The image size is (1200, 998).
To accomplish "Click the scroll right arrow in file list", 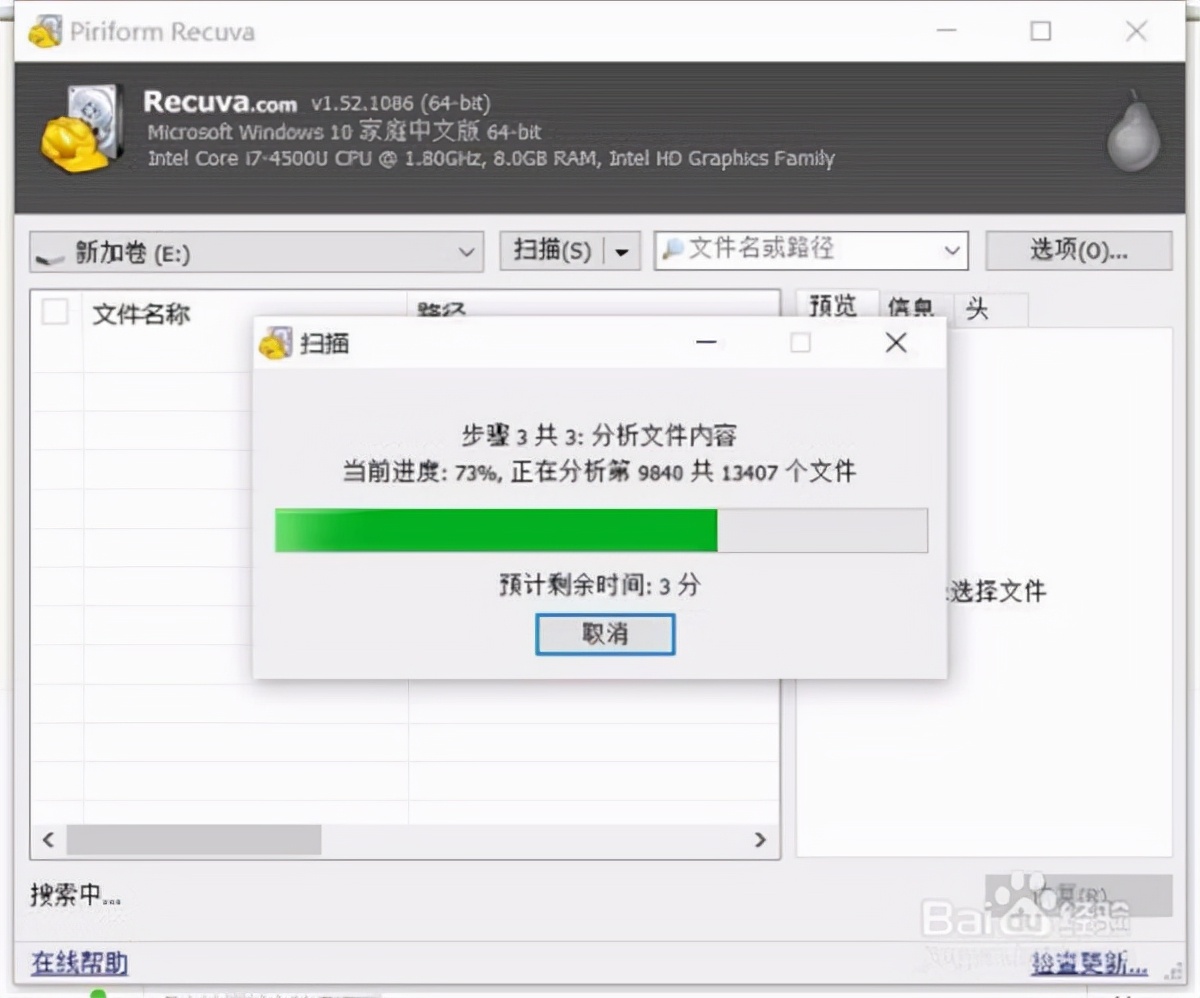I will click(x=760, y=839).
